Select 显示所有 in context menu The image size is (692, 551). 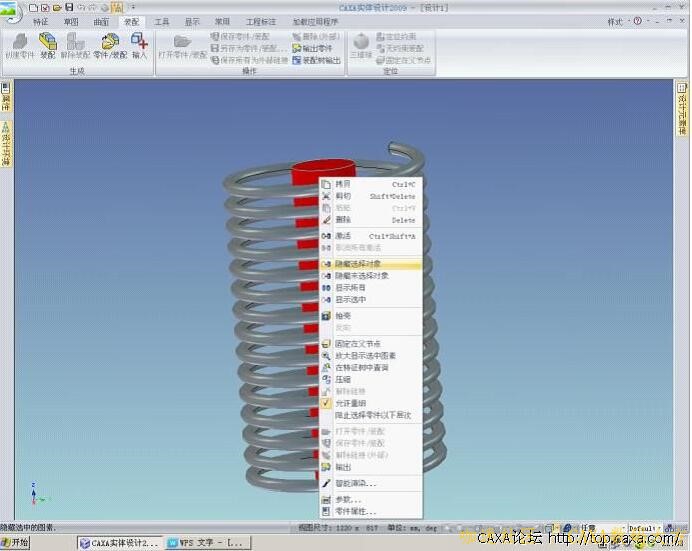350,288
